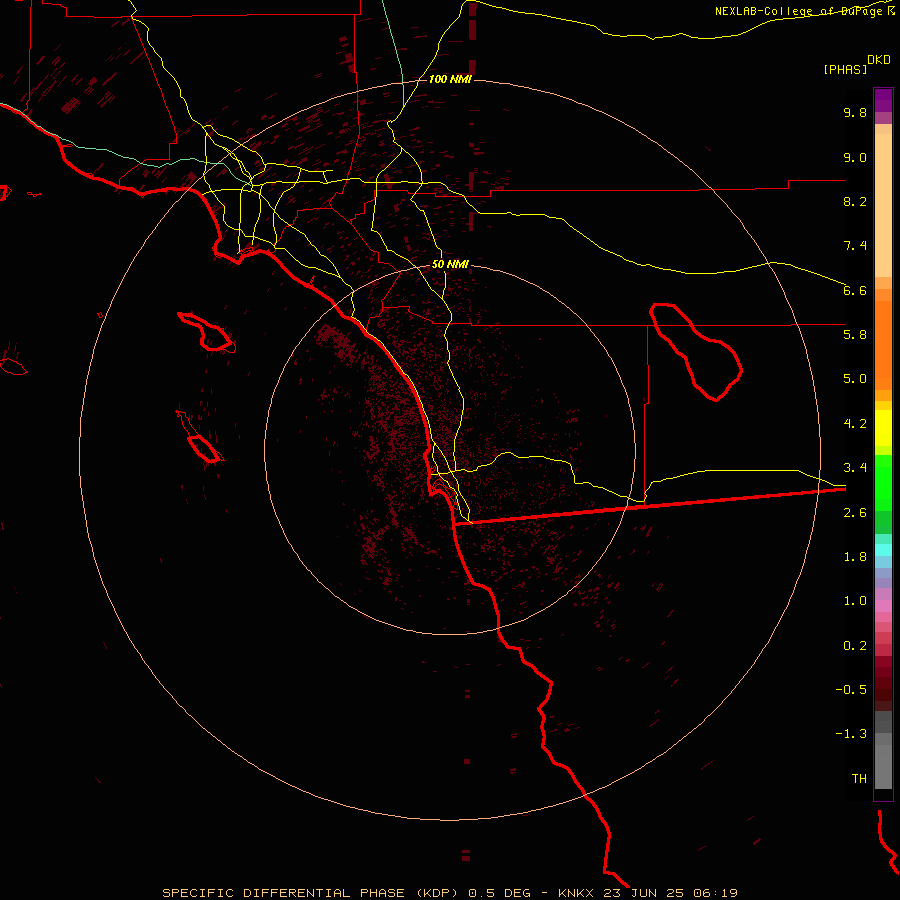Click the pale peach color bar segment
Viewport: 900px width, 900px height.
pyautogui.click(x=883, y=205)
